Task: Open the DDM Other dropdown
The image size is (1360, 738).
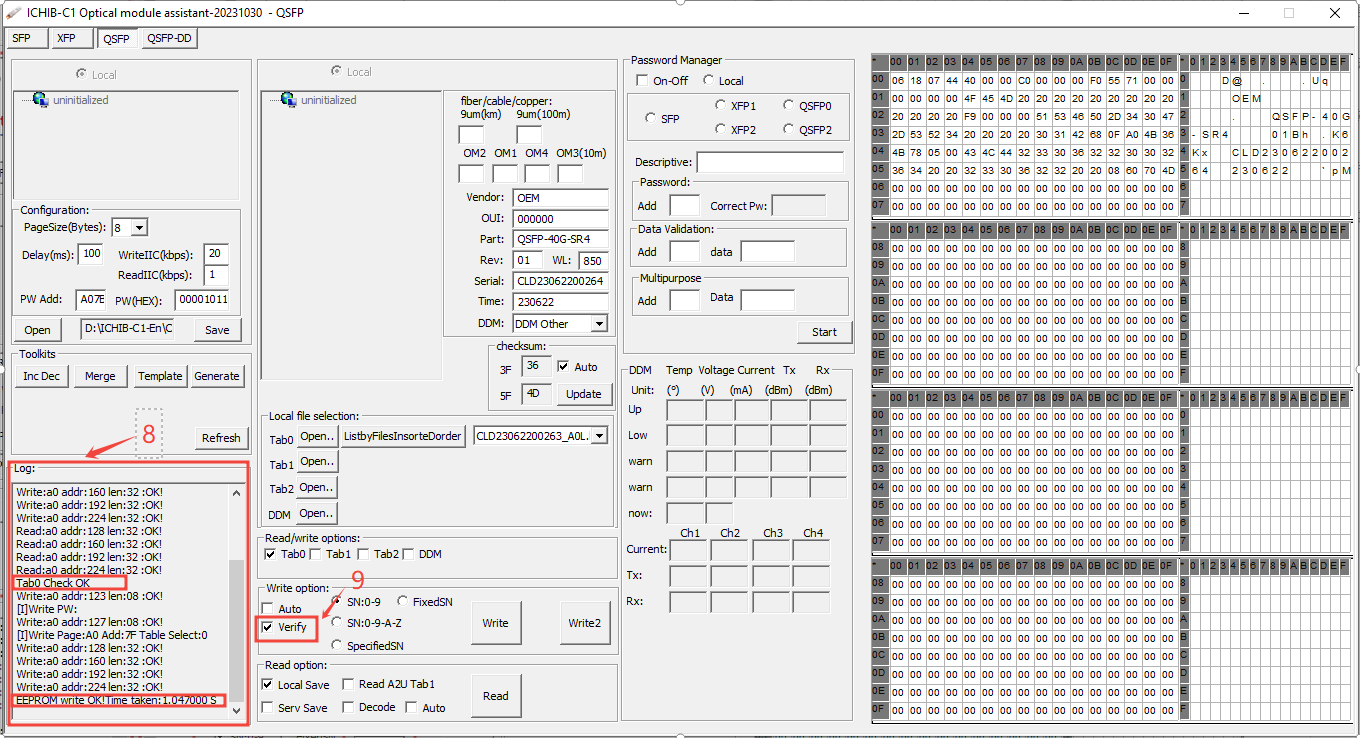Action: pos(598,324)
